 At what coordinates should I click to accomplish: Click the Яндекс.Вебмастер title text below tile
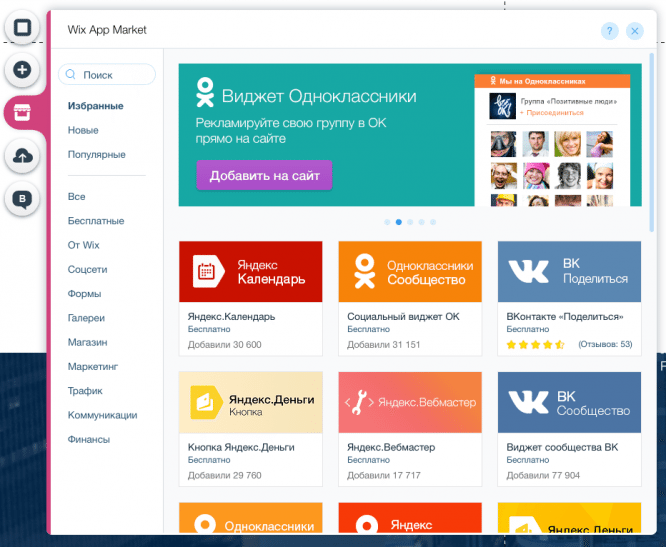[391, 447]
